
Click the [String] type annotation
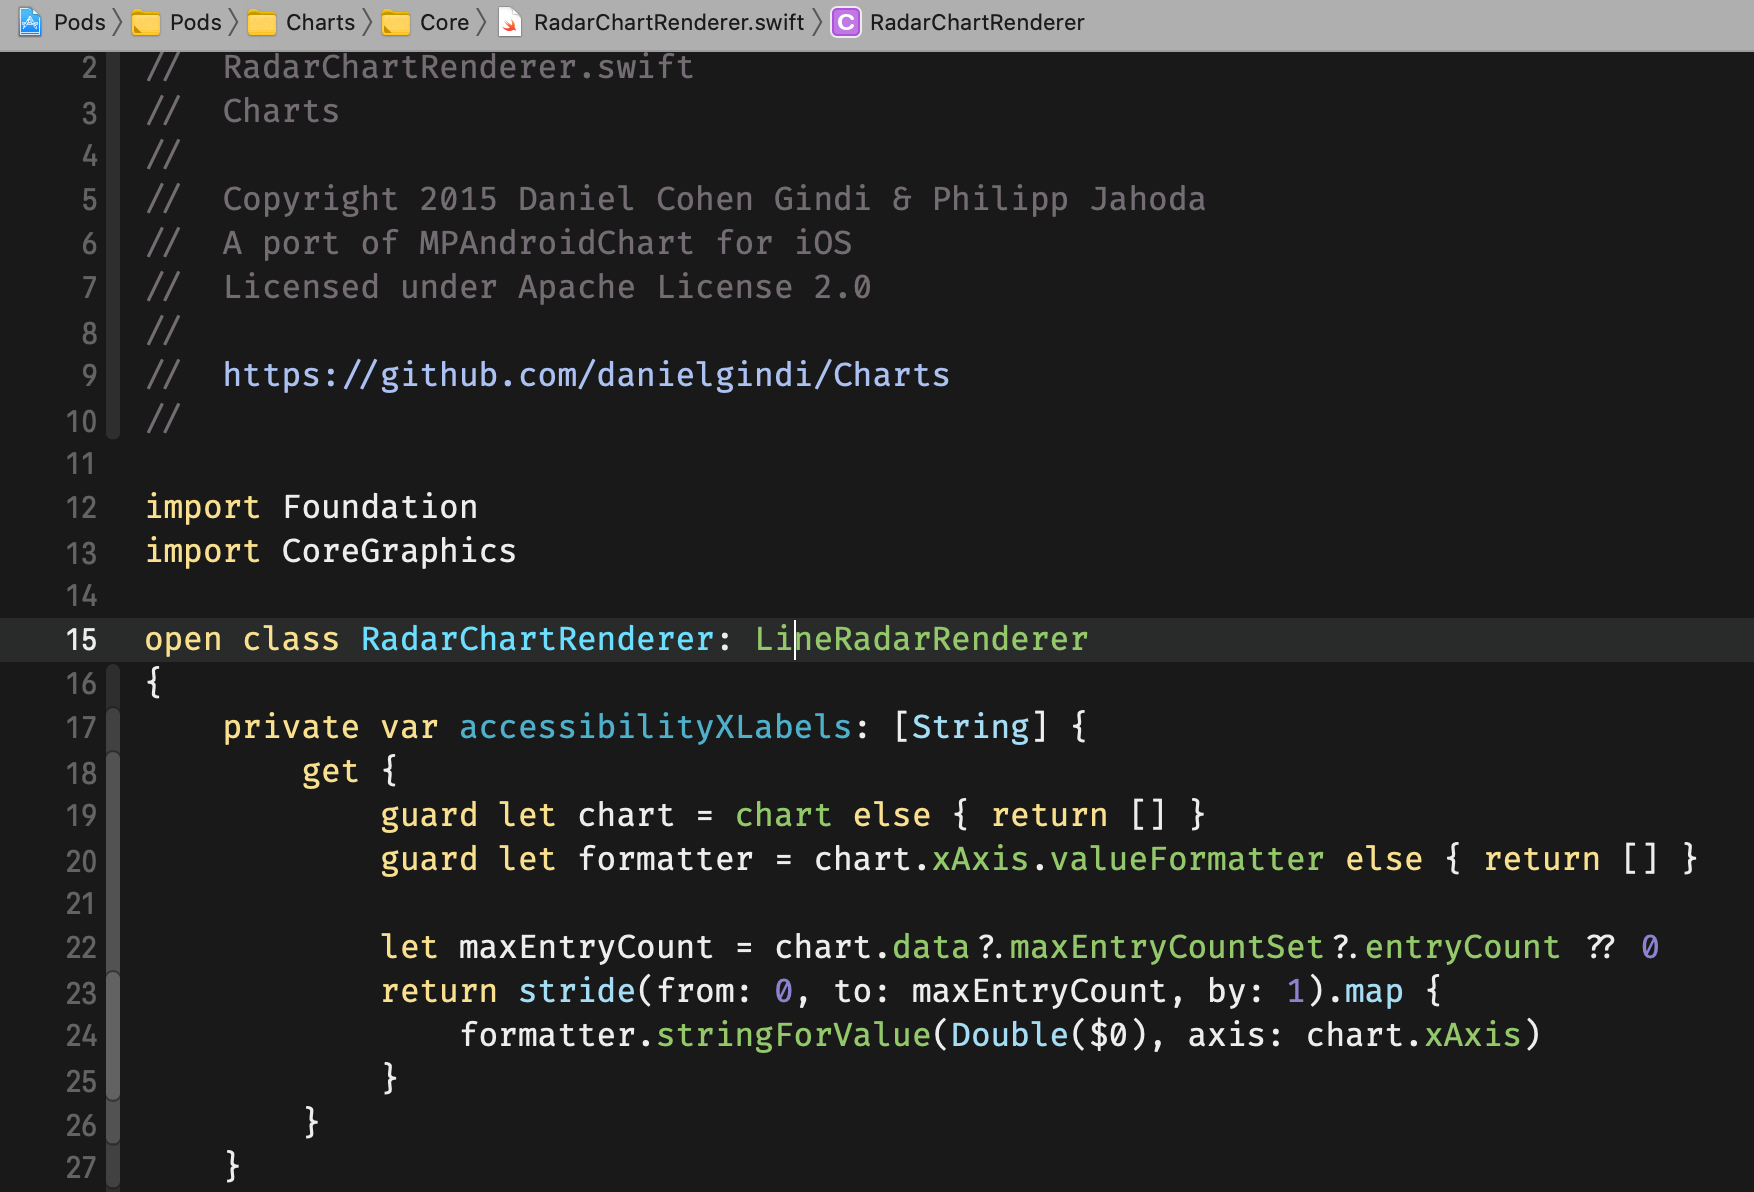970,727
